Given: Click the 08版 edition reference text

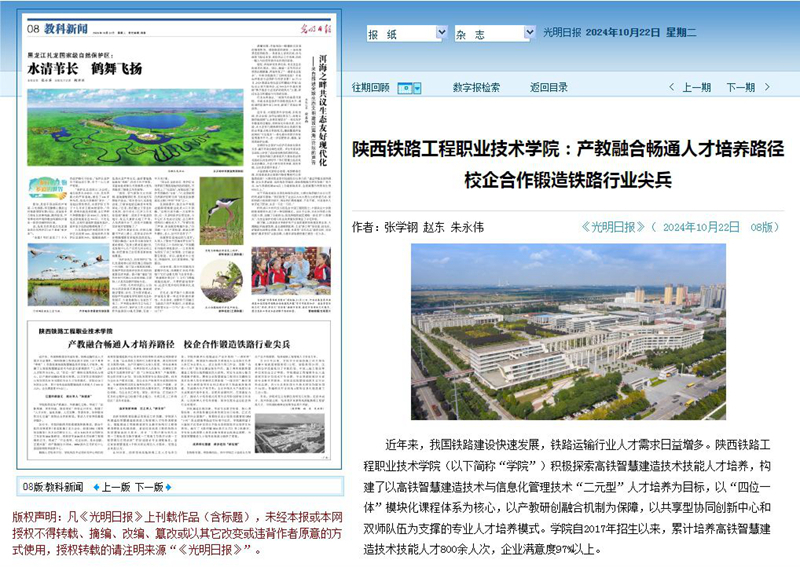Looking at the screenshot, I should click(762, 227).
